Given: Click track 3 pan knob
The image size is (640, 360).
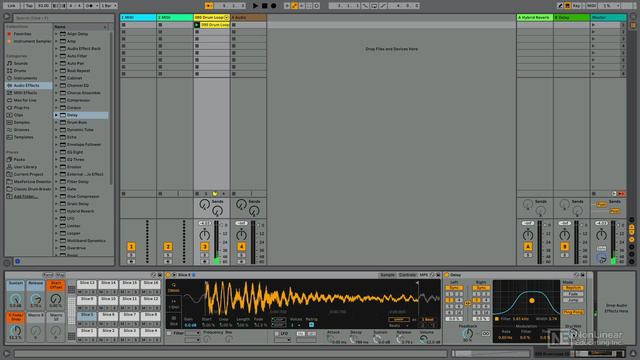Looking at the screenshot, I should pos(204,235).
